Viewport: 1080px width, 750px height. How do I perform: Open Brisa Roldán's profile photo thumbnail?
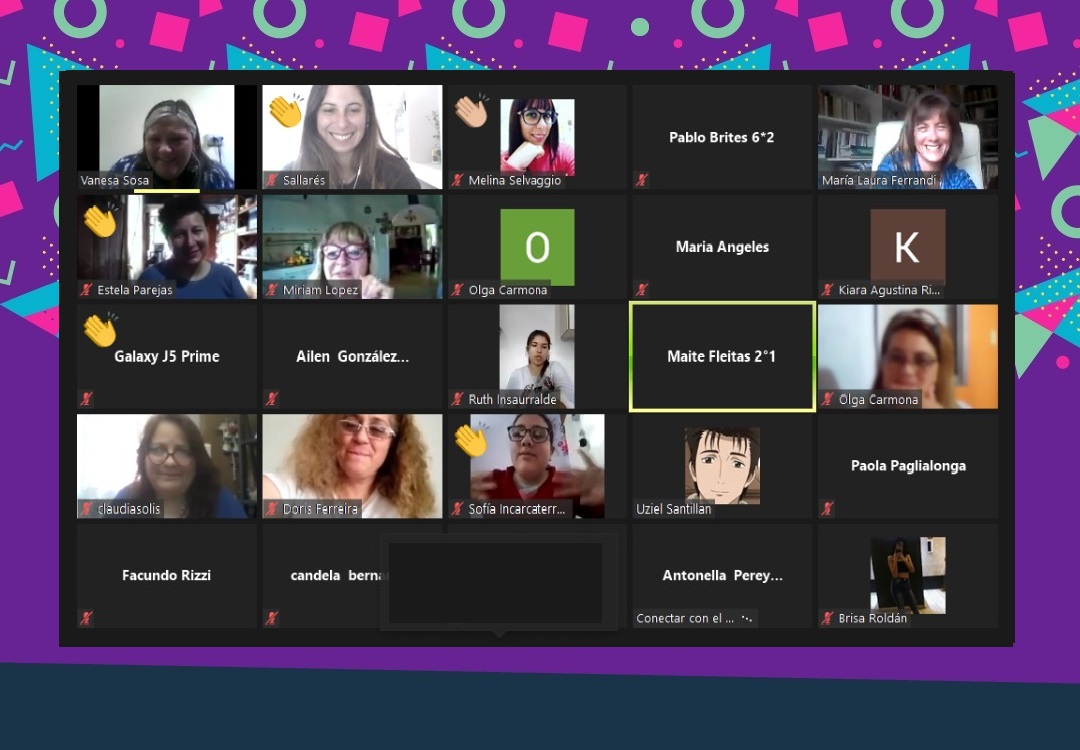click(x=907, y=575)
